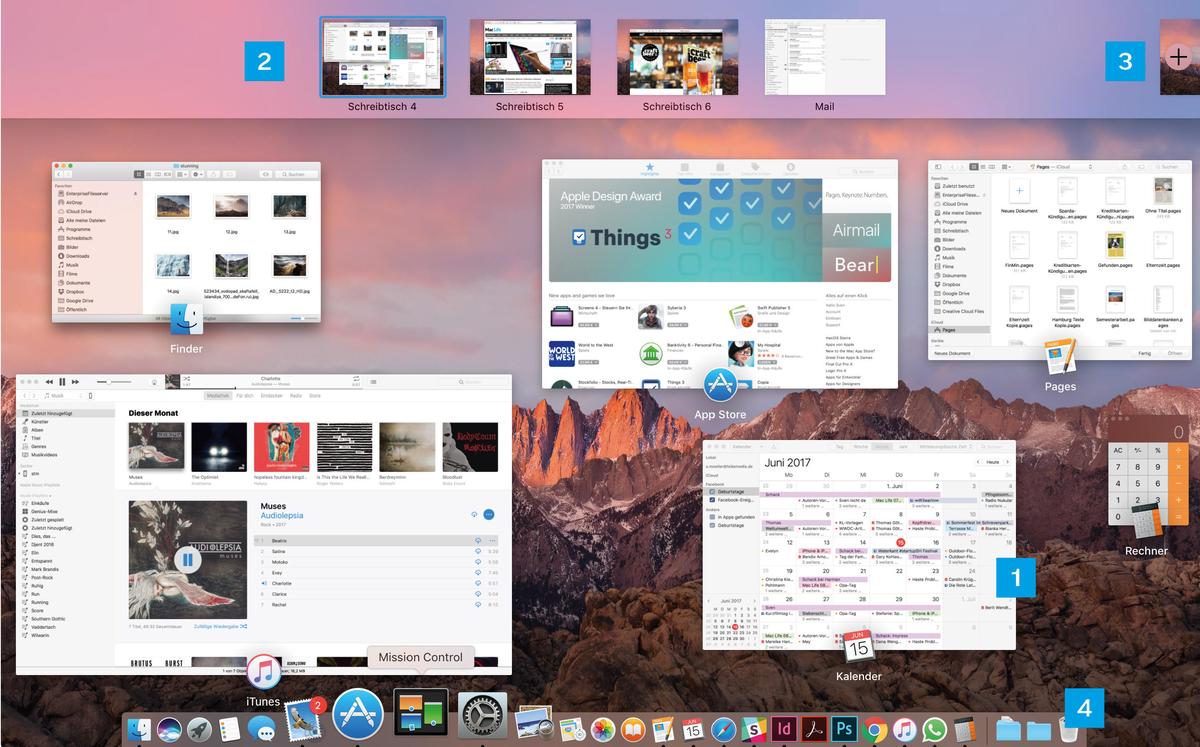Click 'Neues Dokument' tile in the Pages window
This screenshot has height=747, width=1200.
(x=1019, y=197)
